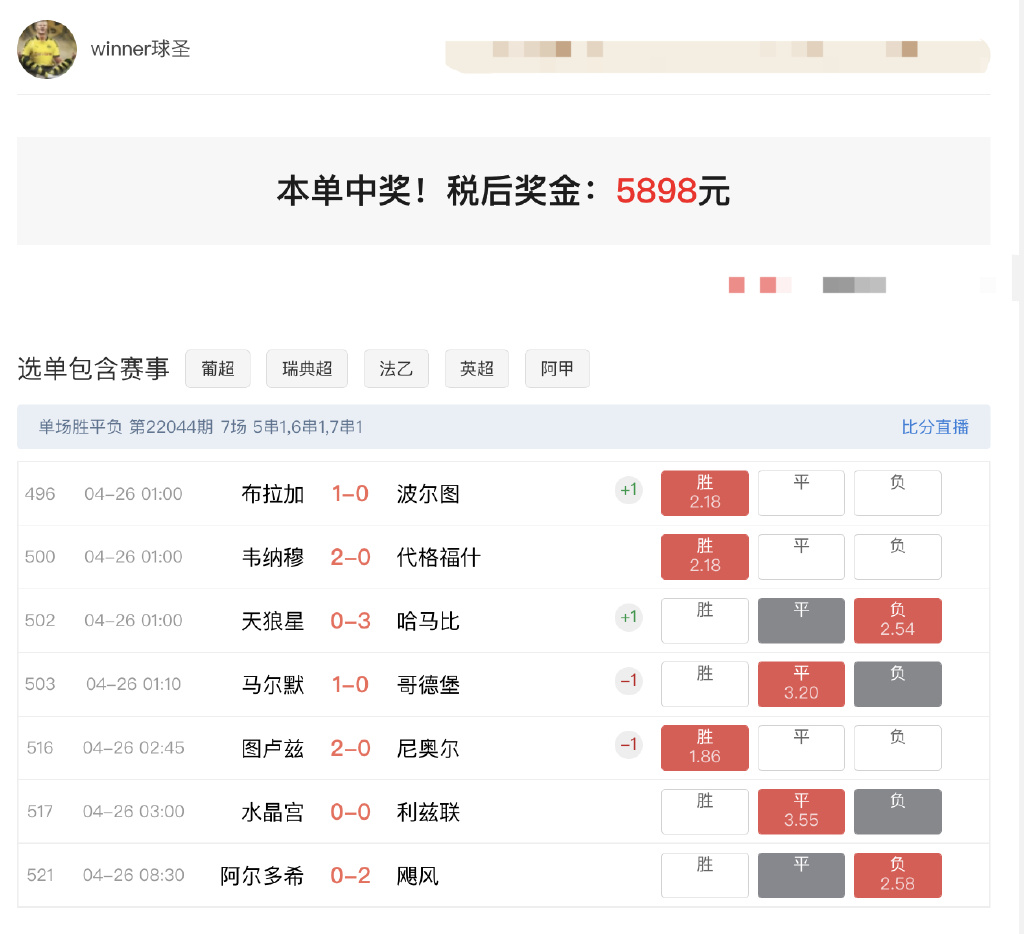
Task: Select 胜 1.86 for 图卢兹 vs 尼奥尔
Action: tap(704, 747)
